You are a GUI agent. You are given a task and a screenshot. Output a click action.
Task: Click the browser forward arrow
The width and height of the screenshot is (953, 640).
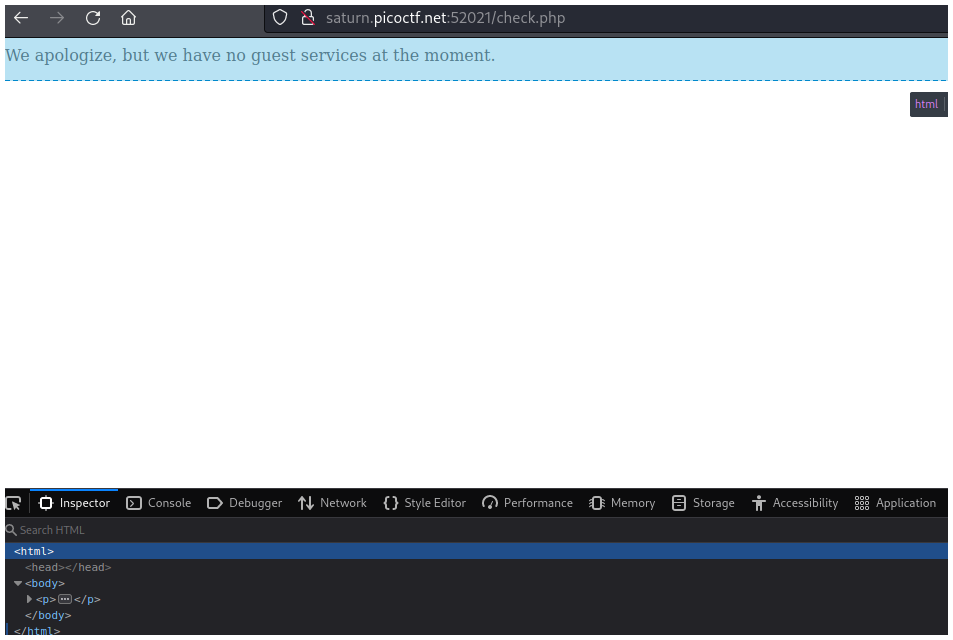point(57,18)
